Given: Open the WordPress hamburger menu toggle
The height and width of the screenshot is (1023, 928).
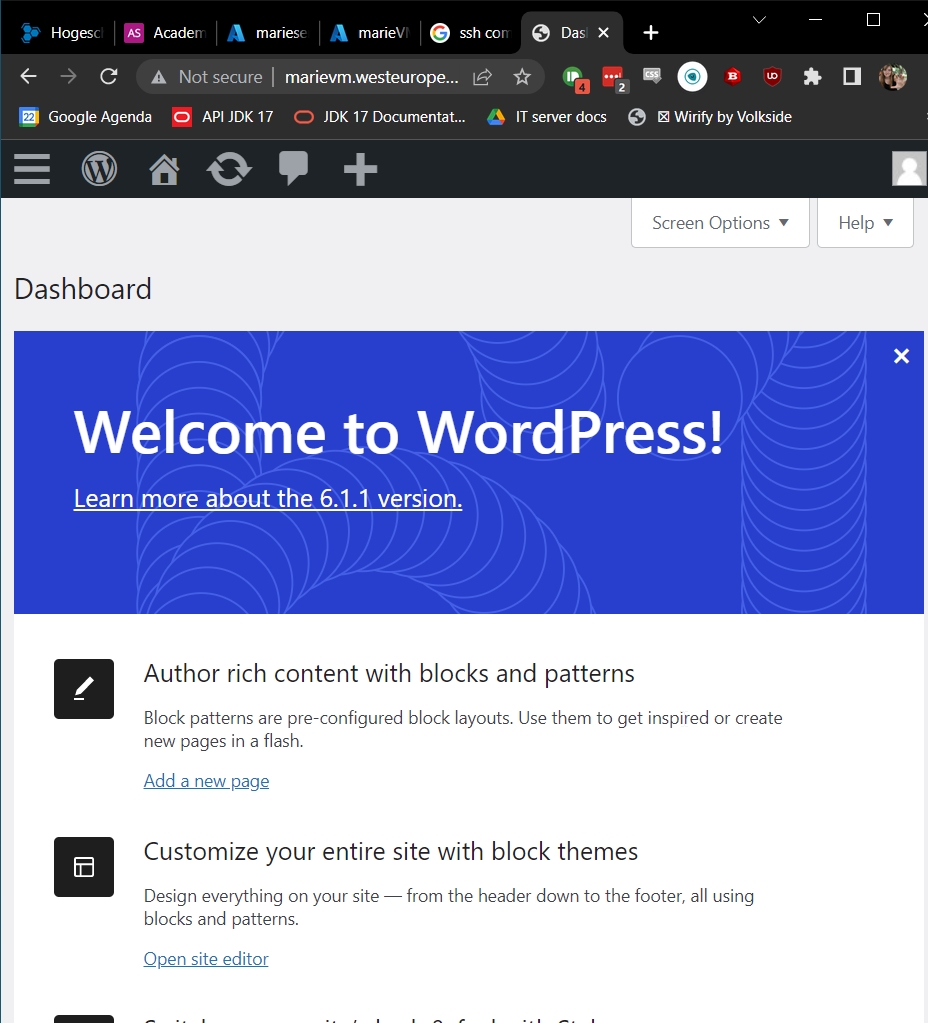Looking at the screenshot, I should coord(32,169).
